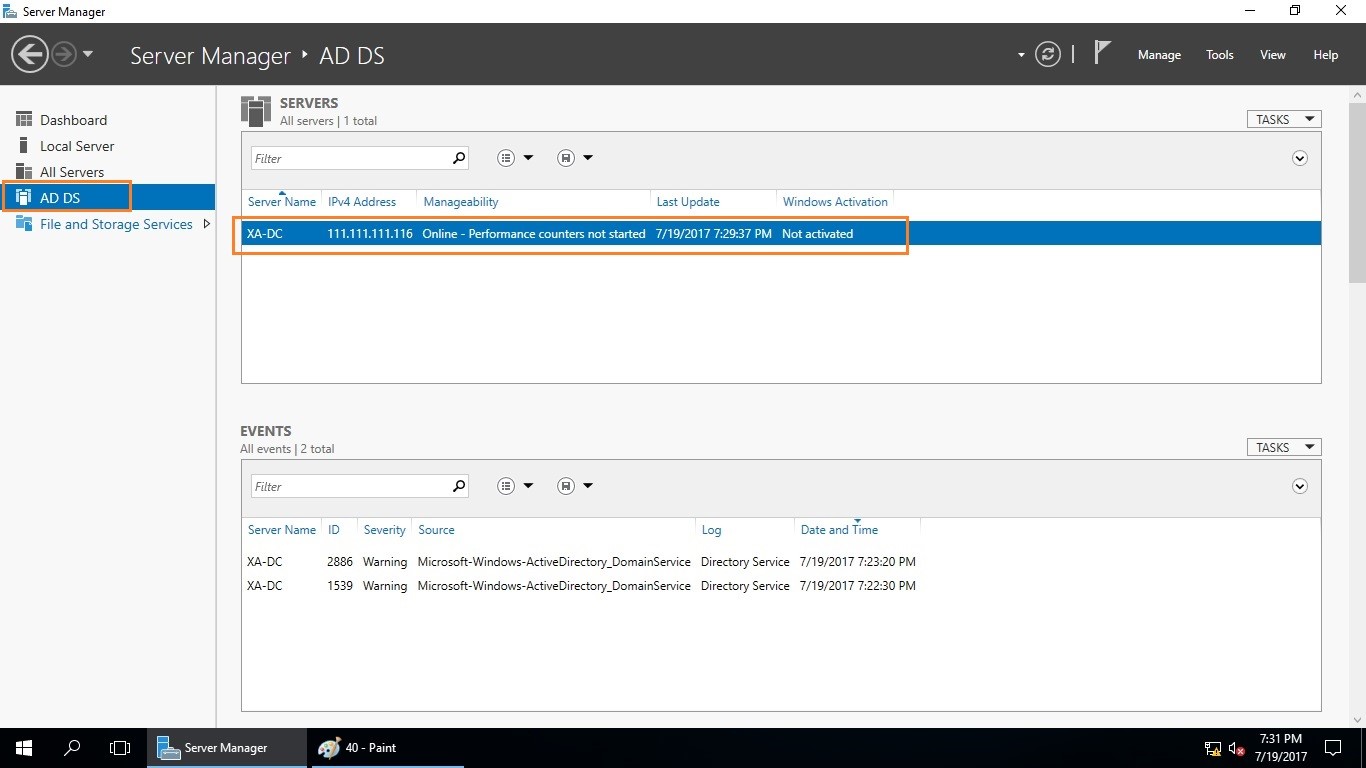1366x768 pixels.
Task: Open dropdown arrow beside Events criteria icon
Action: pos(529,486)
